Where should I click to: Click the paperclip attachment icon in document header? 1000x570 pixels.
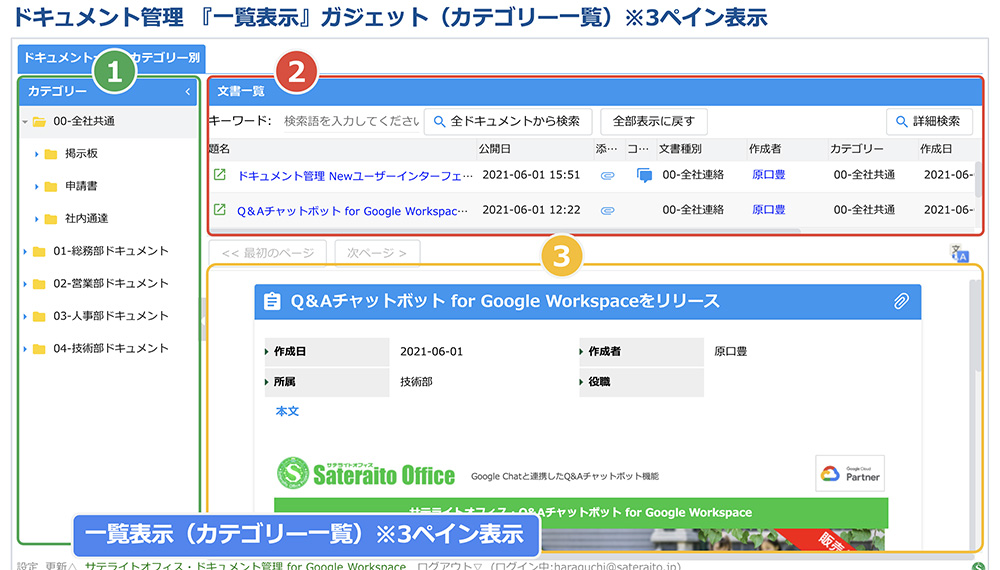click(900, 301)
